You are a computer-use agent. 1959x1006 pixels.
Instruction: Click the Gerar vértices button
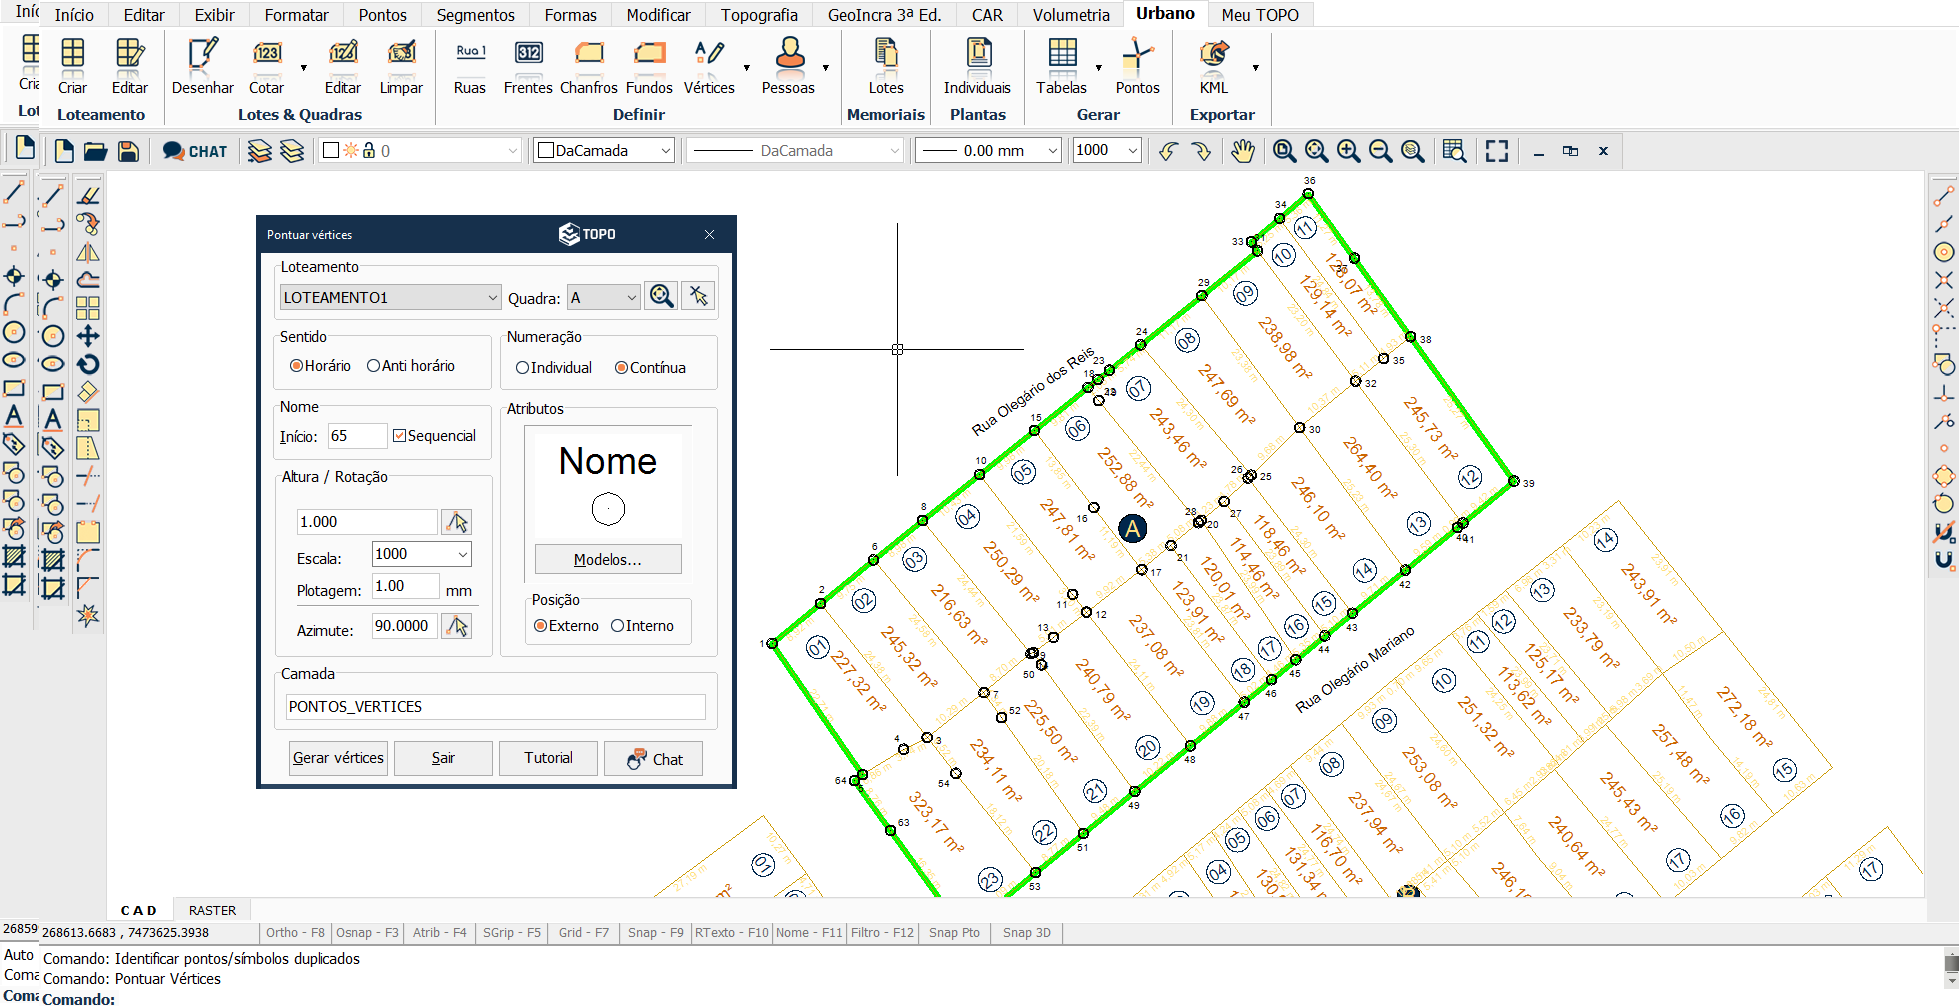[x=338, y=758]
